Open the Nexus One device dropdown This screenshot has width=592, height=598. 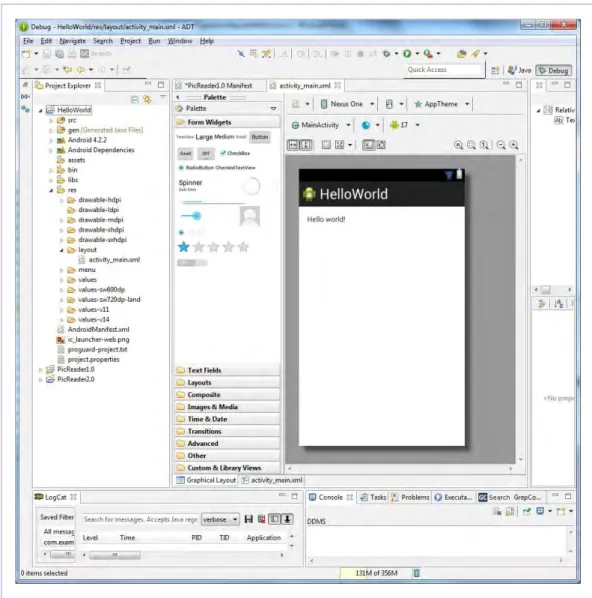pos(372,104)
